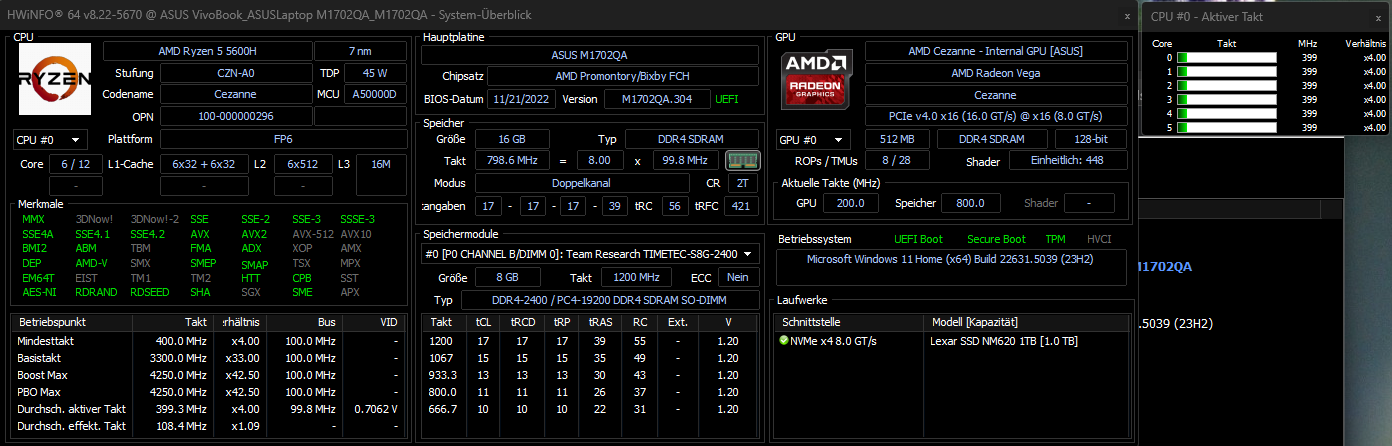
Task: Click the VID column header
Action: 375,323
